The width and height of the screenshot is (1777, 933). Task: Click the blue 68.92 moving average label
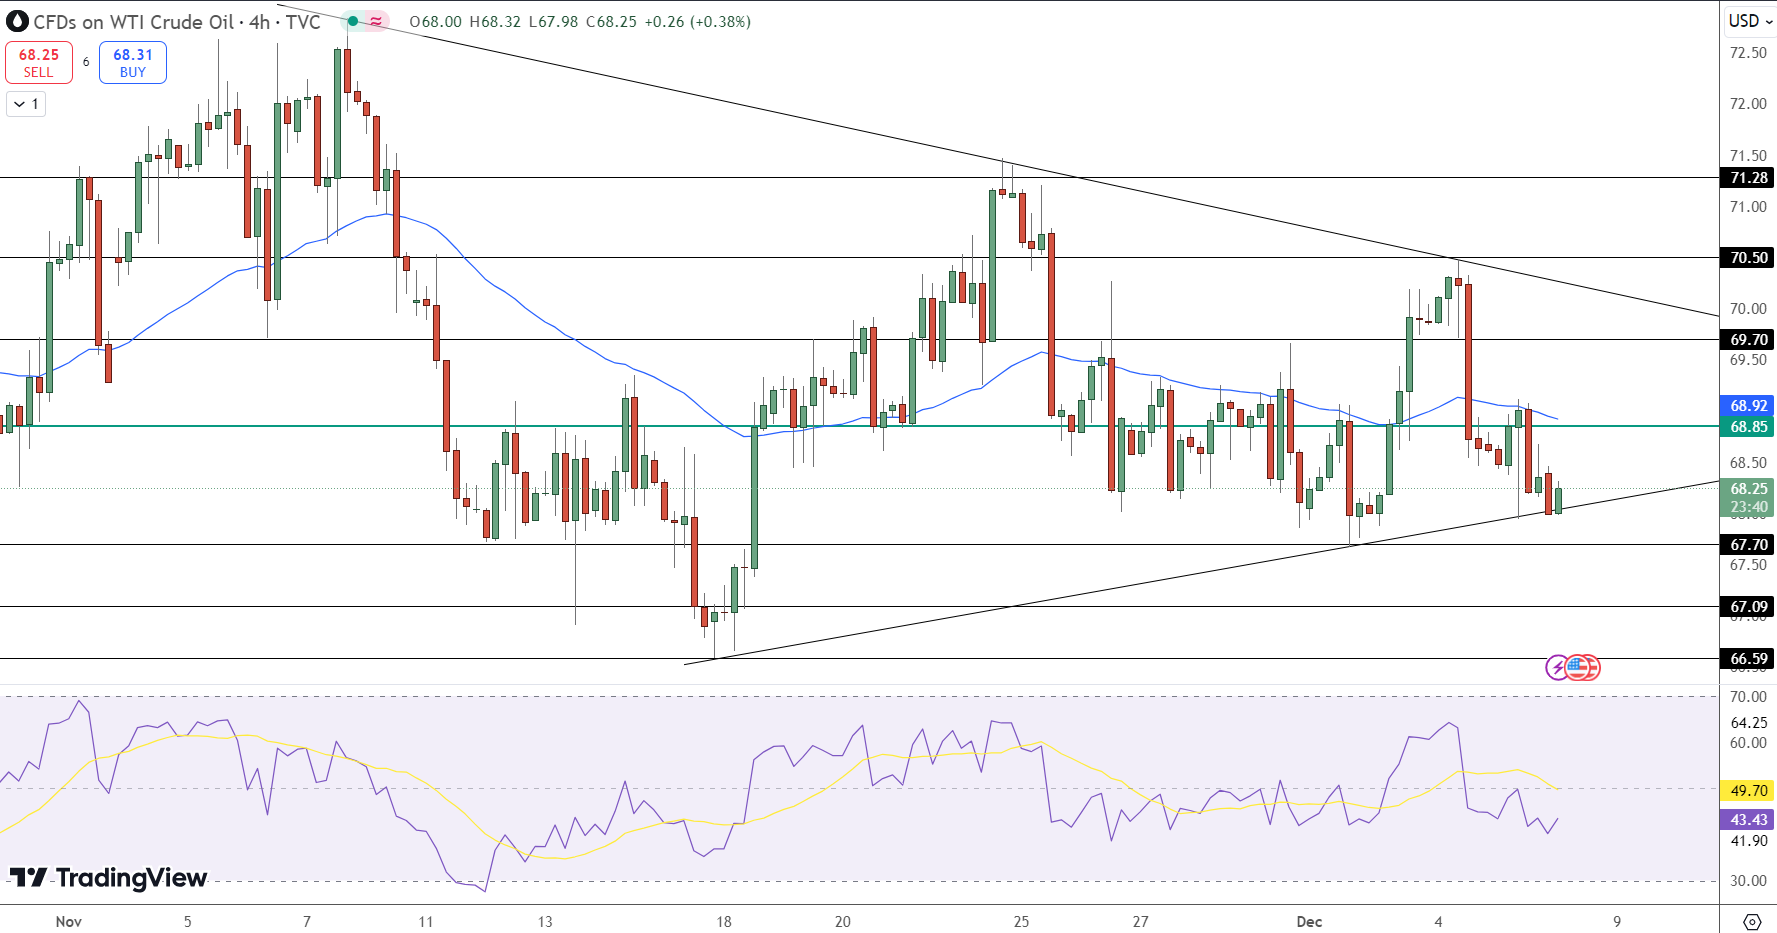[x=1748, y=406]
